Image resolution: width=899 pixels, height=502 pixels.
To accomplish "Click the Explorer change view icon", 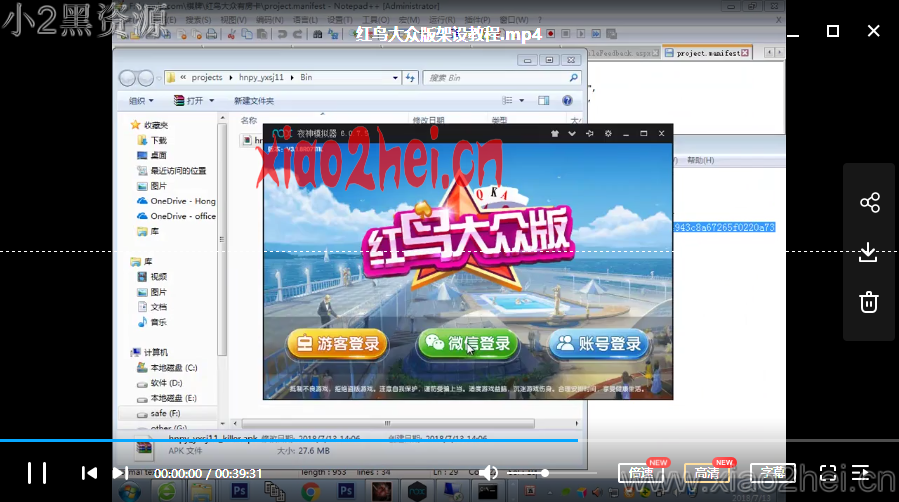I will coord(507,101).
